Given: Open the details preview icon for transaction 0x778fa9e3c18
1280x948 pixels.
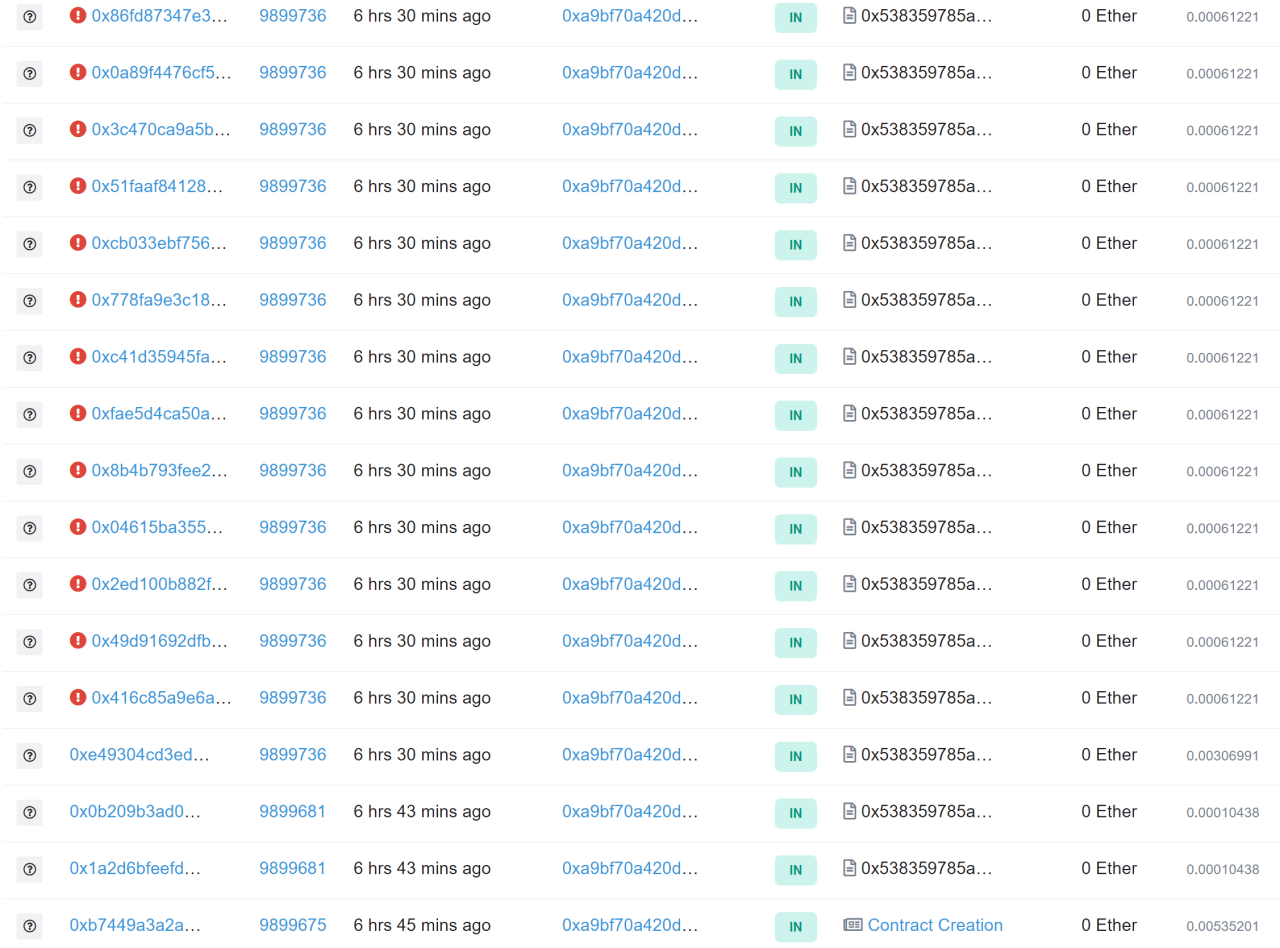Looking at the screenshot, I should pos(30,301).
